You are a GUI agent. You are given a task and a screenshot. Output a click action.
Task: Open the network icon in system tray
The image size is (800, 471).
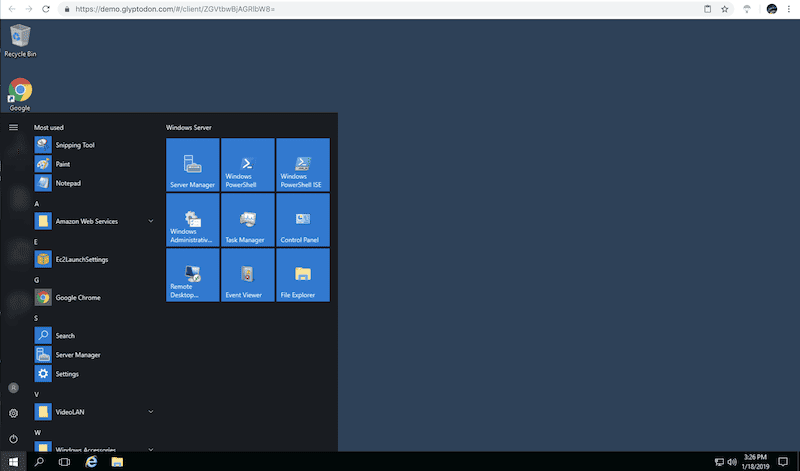[x=719, y=462]
